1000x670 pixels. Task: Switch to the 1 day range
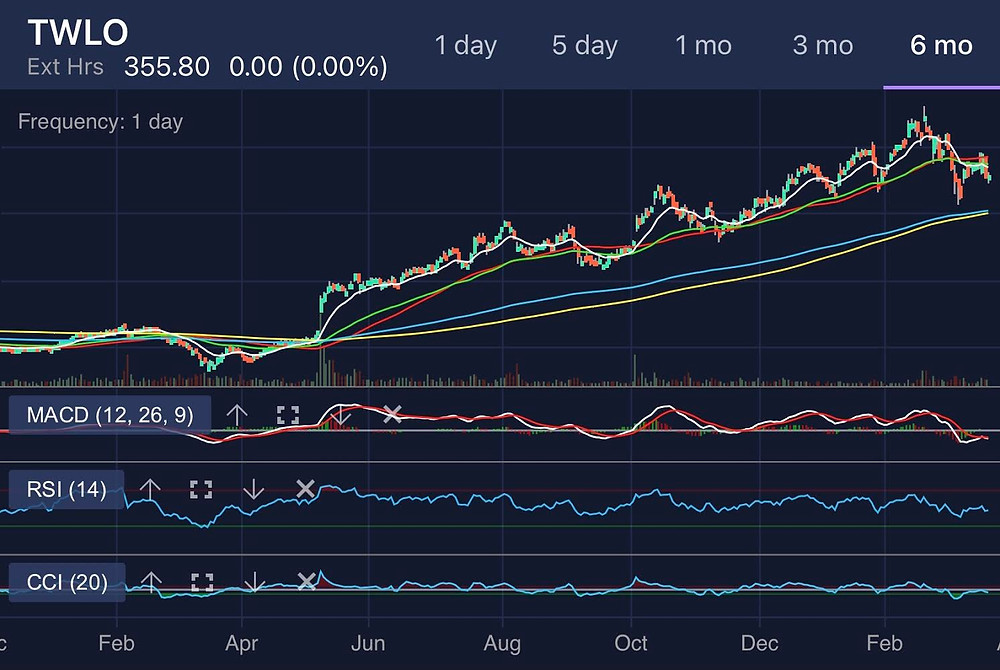(466, 45)
